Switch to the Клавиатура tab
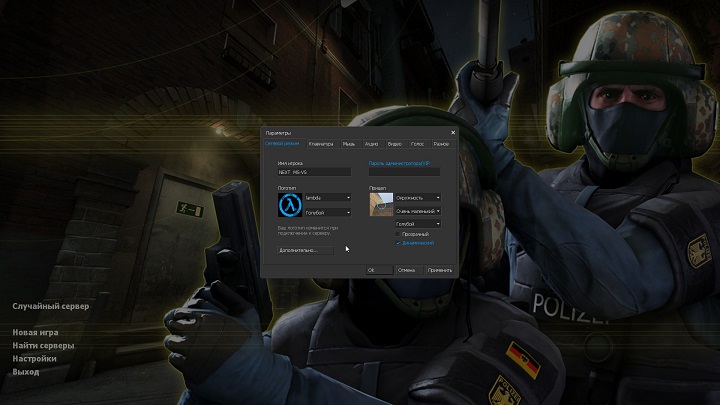Screen dimensions: 720x405 [x=321, y=144]
